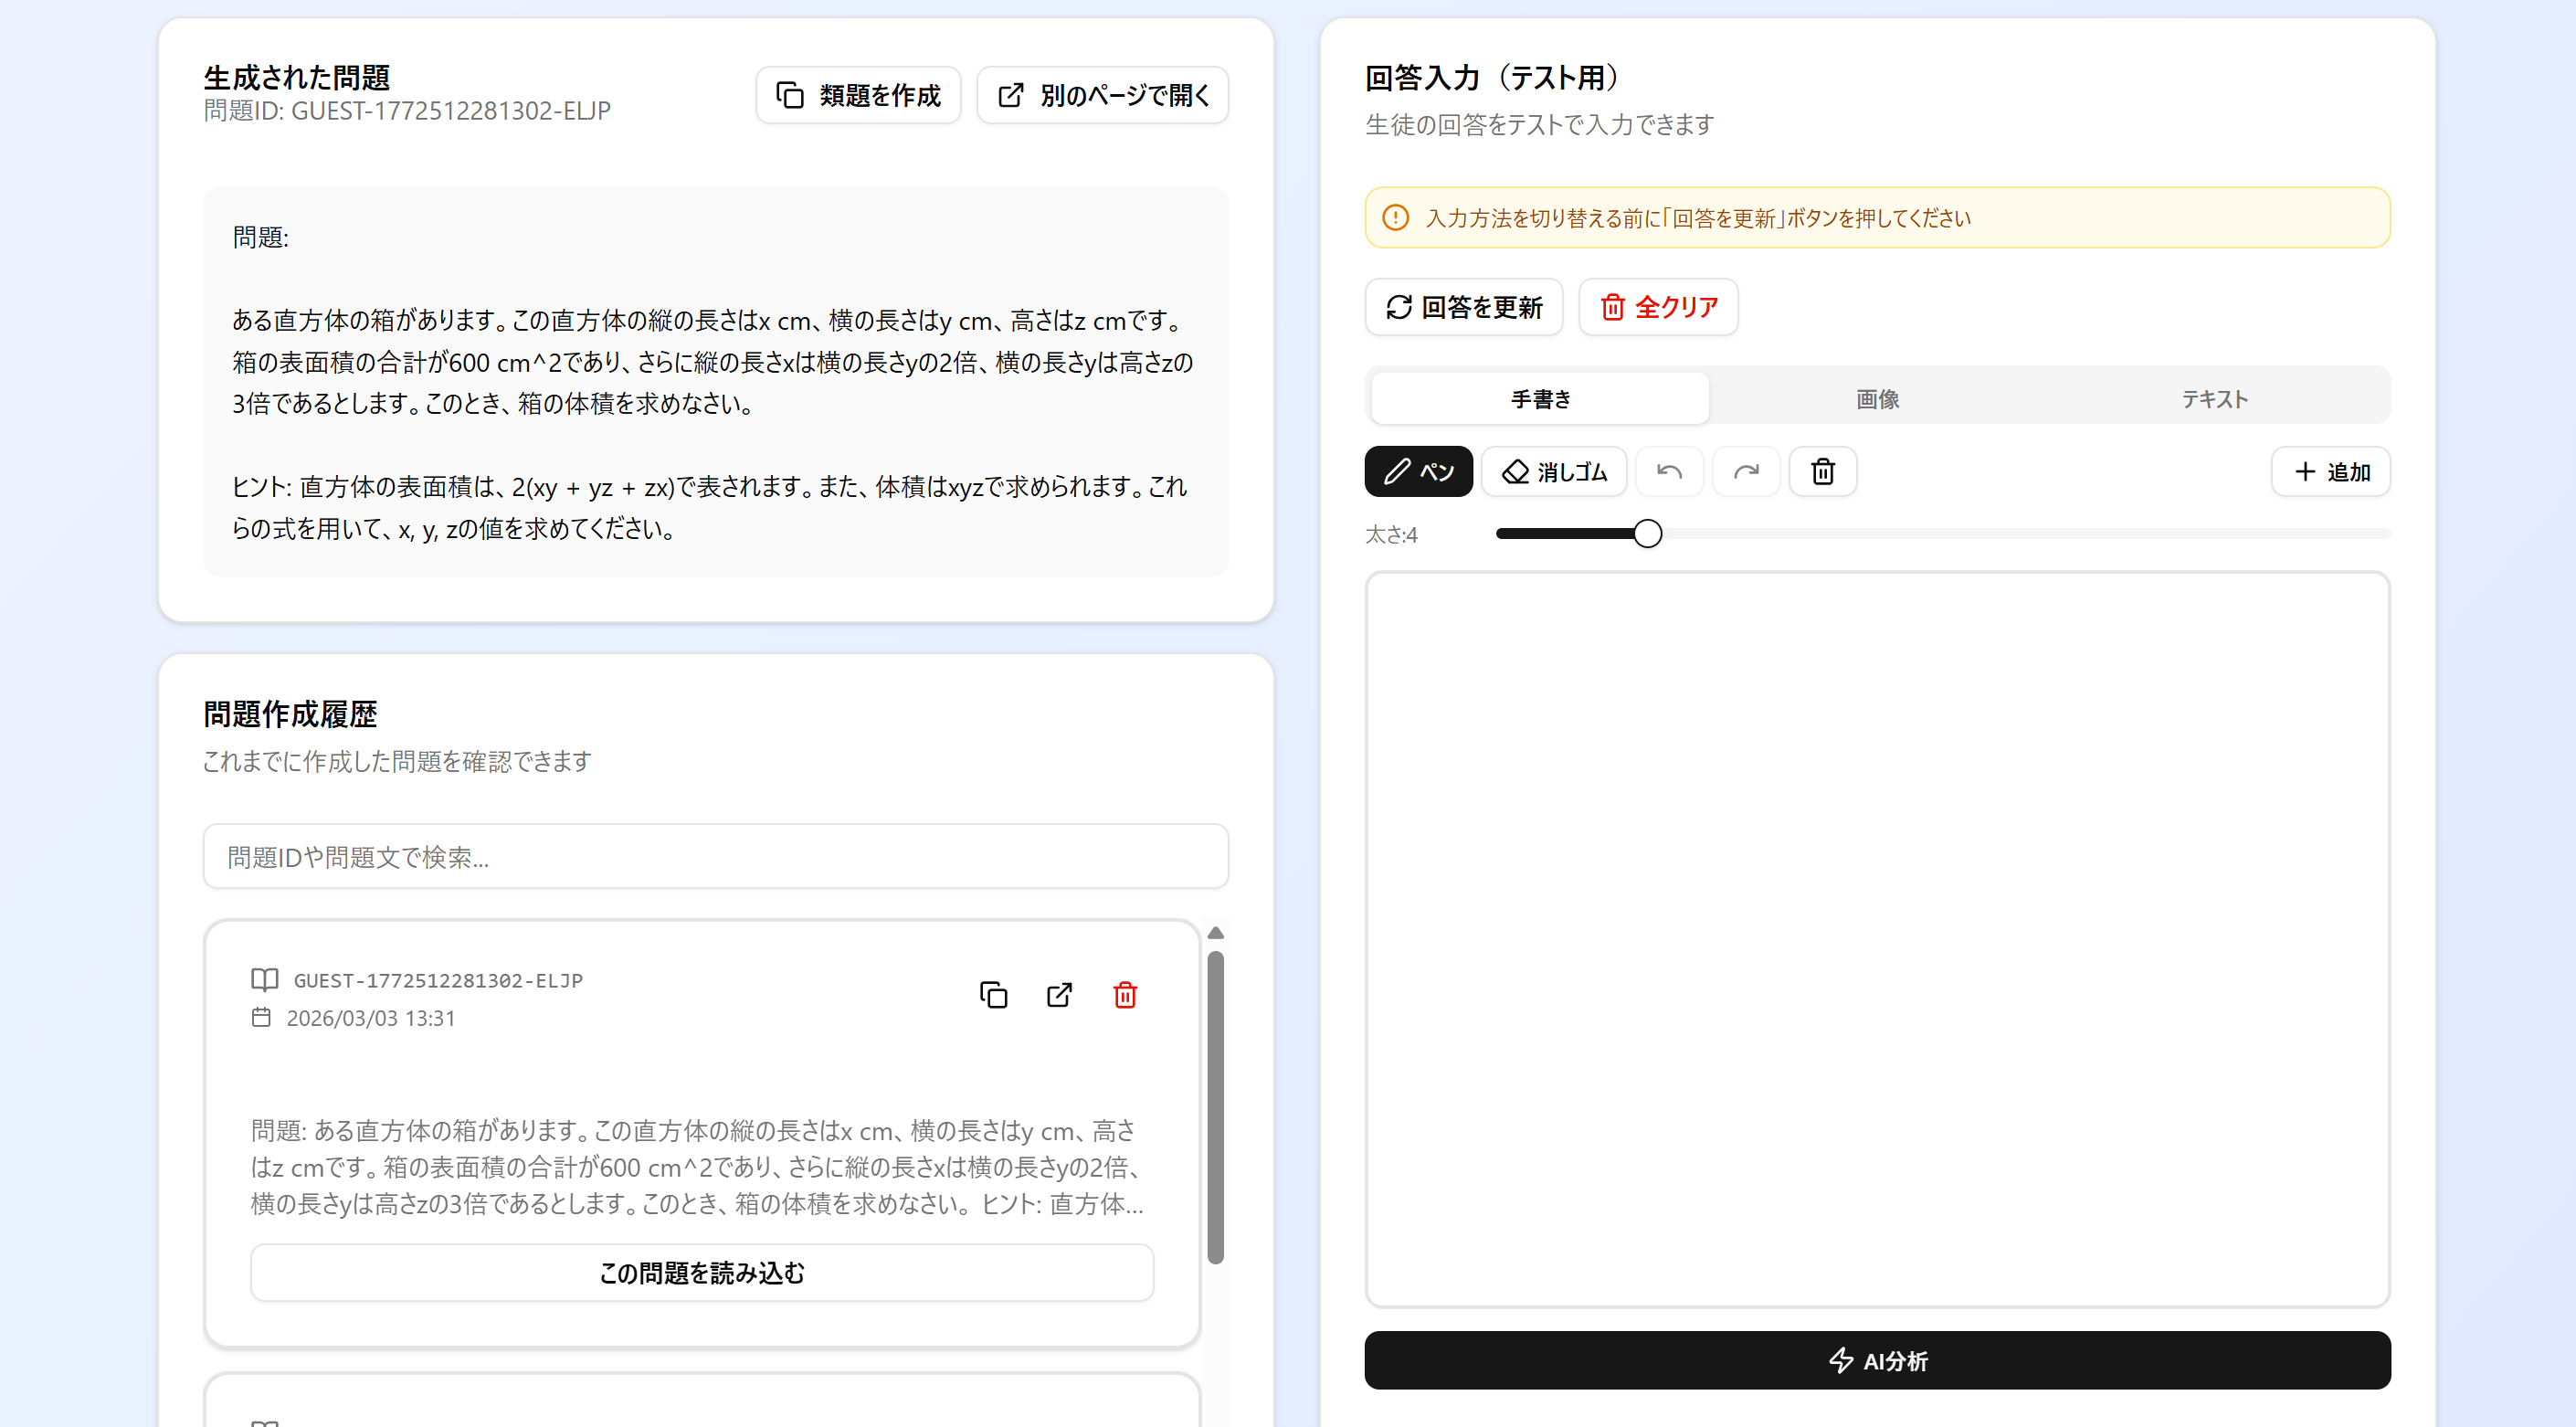
Task: Click the book icon beside the history card ID
Action: click(x=264, y=979)
